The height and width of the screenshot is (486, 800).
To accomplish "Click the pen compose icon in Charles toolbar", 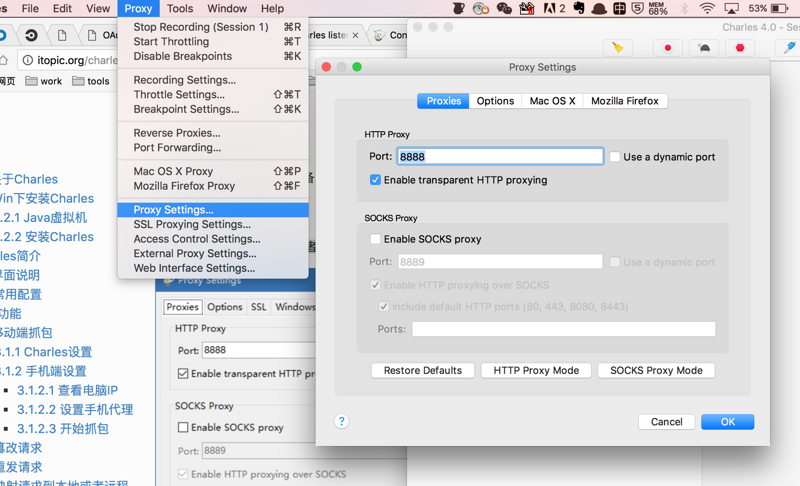I will click(788, 48).
